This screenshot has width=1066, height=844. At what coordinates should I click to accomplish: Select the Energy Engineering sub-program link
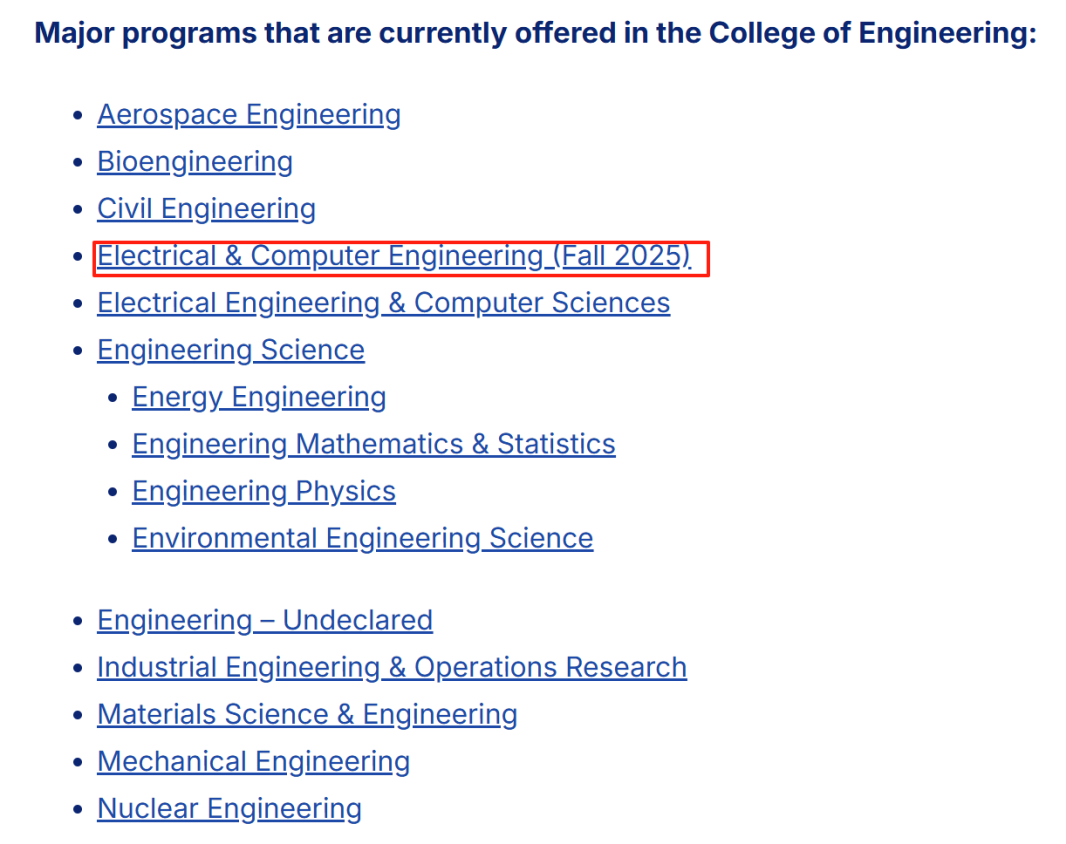pos(259,397)
